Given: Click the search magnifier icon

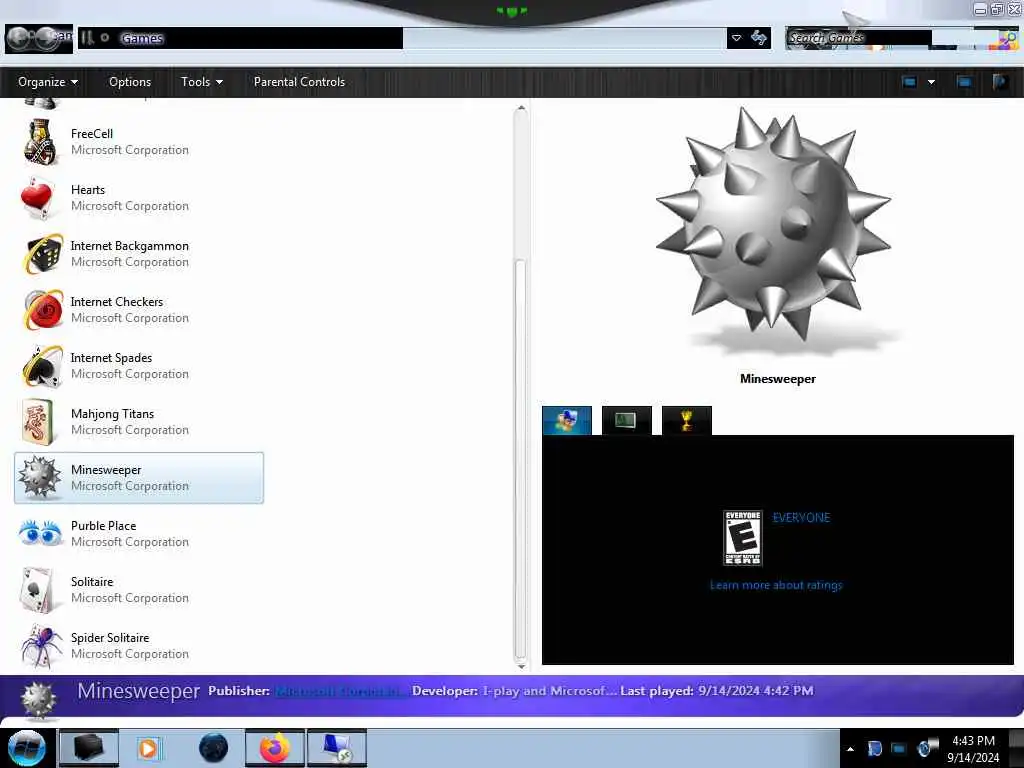Looking at the screenshot, I should pos(1008,39).
